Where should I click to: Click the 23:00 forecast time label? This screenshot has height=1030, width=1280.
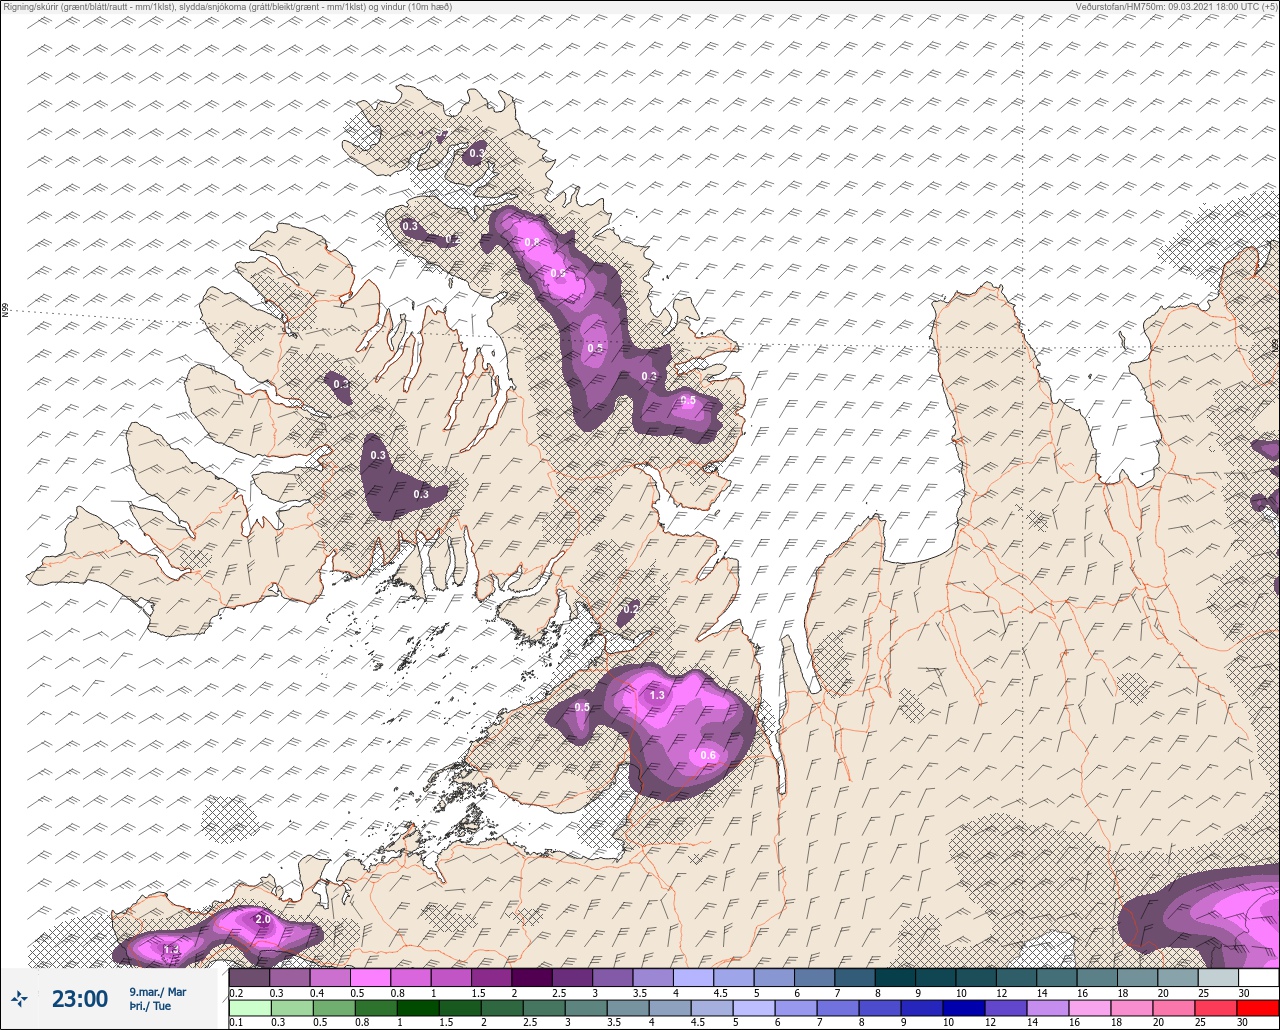tap(80, 999)
